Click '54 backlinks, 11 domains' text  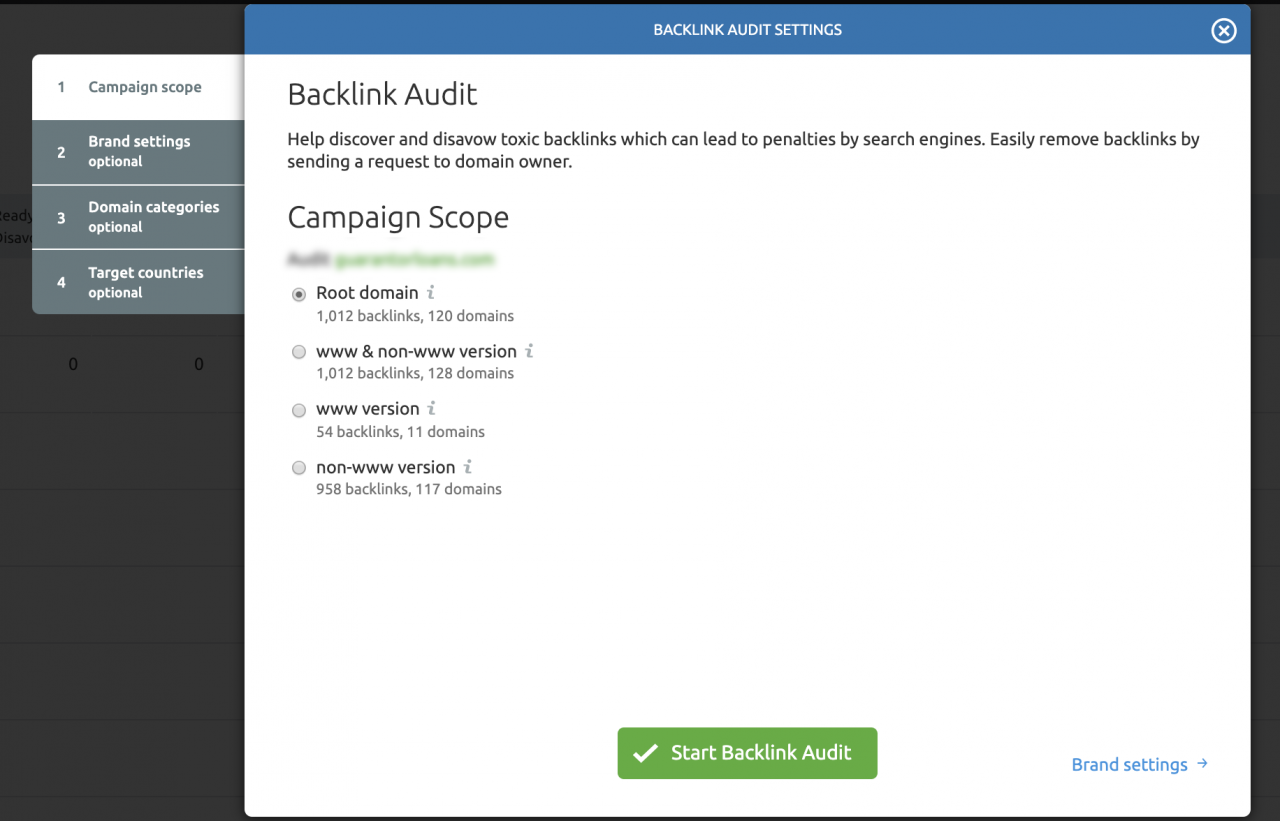(400, 432)
